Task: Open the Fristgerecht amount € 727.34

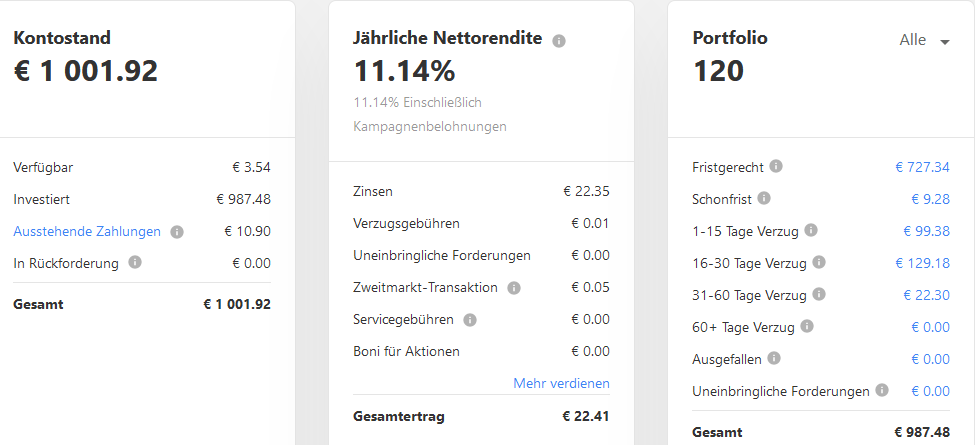Action: point(922,167)
